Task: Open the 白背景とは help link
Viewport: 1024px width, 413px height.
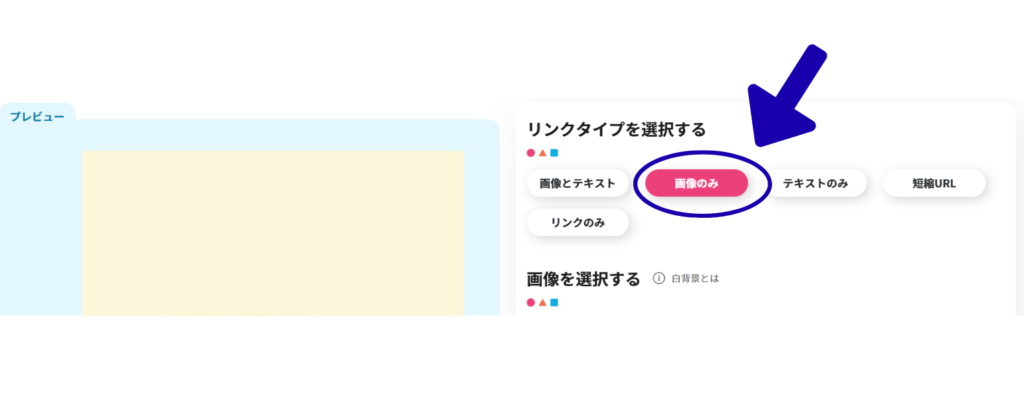Action: tap(695, 278)
